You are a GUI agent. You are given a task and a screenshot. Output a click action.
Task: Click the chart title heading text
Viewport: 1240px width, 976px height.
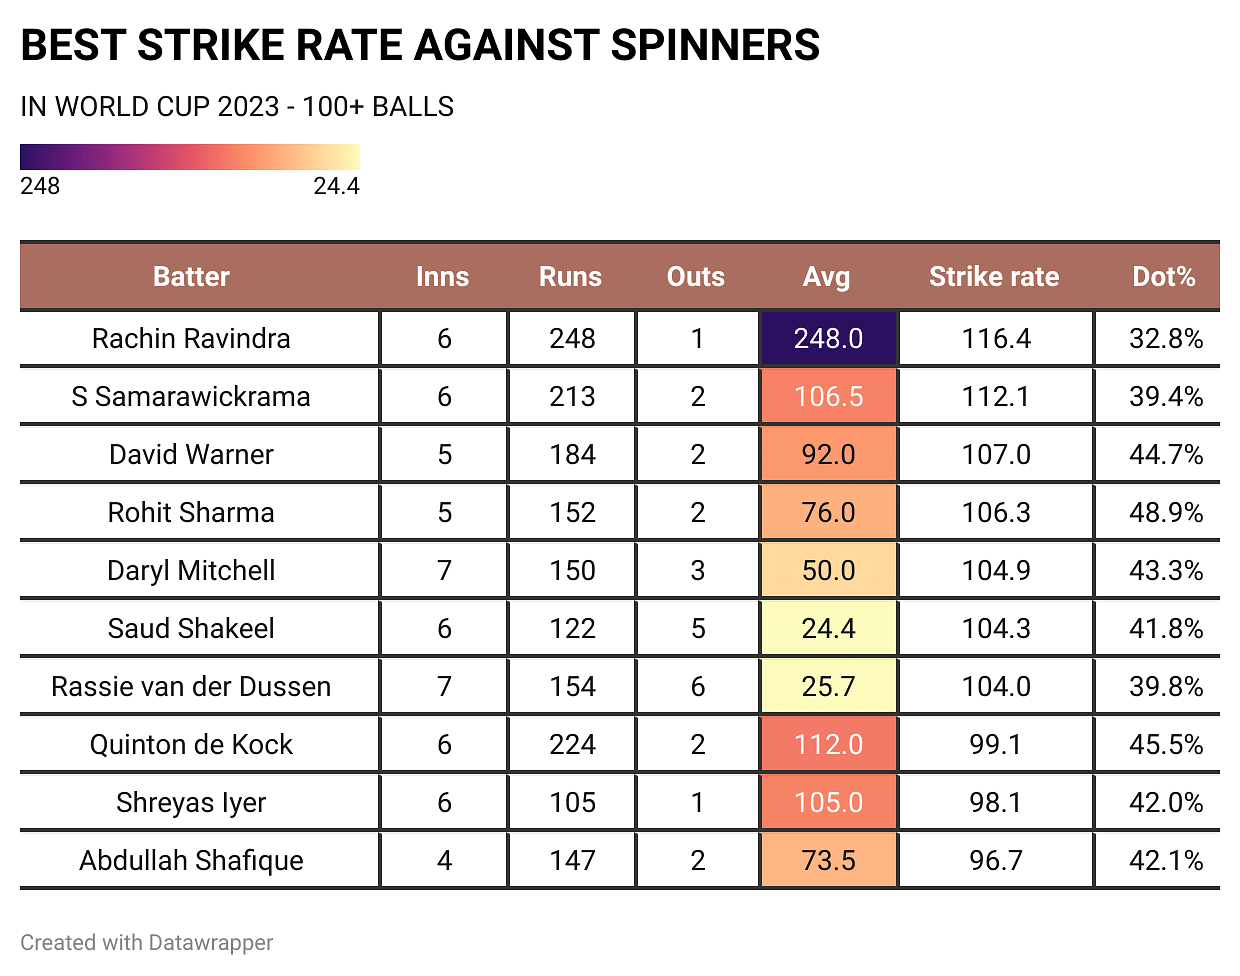(420, 46)
